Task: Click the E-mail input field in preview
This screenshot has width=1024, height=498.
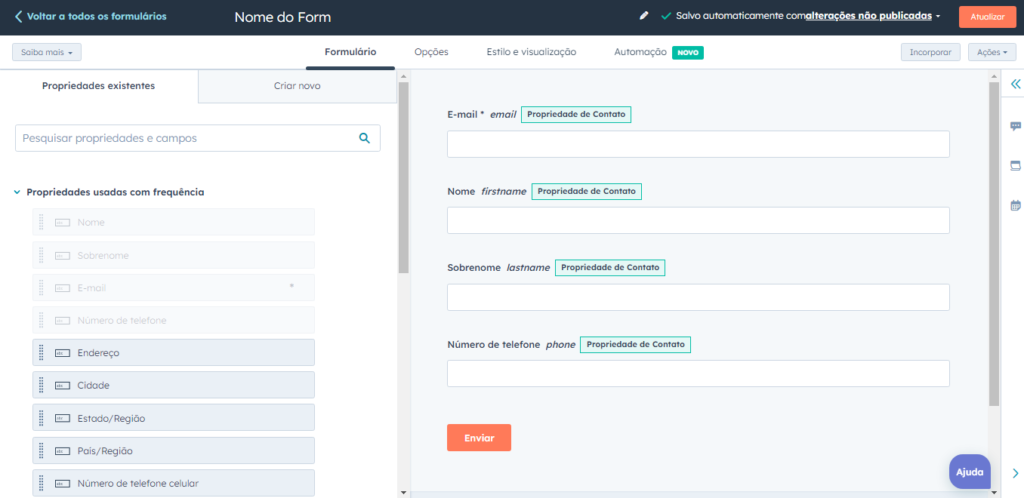Action: tap(698, 144)
